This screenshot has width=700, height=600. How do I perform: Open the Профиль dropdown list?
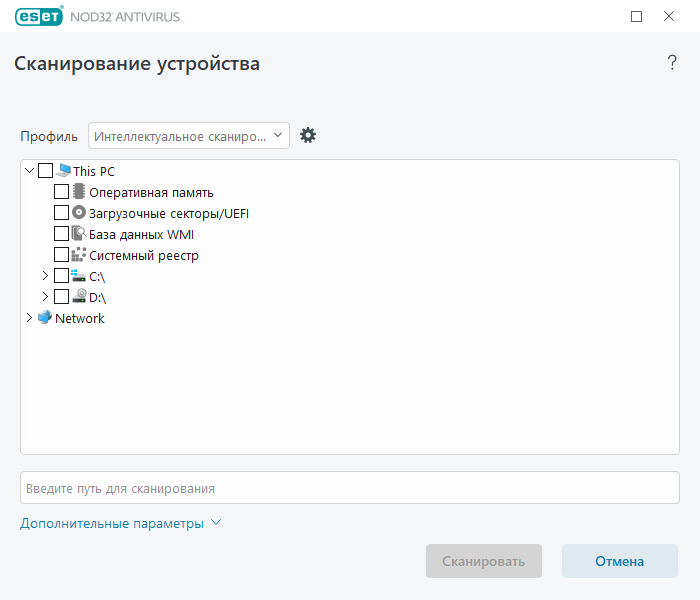coord(189,136)
